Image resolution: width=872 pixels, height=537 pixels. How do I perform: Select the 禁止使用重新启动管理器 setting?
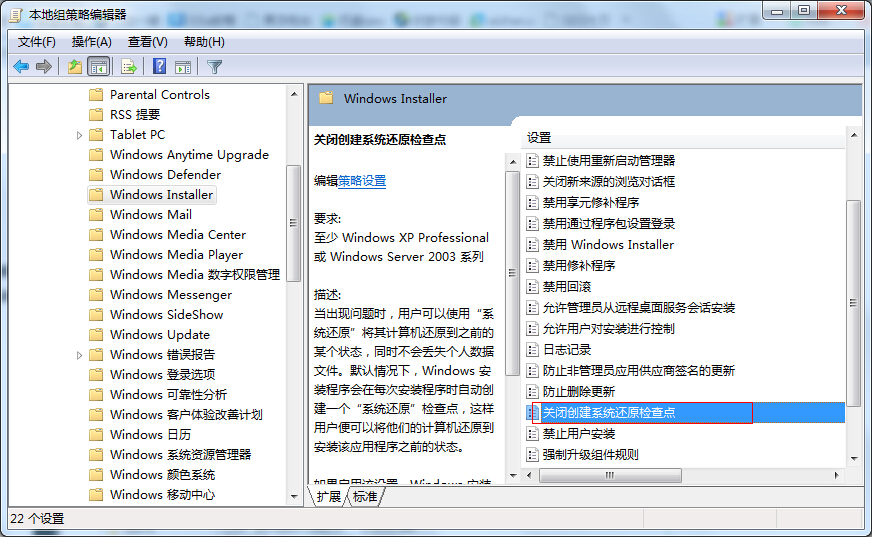[x=609, y=161]
